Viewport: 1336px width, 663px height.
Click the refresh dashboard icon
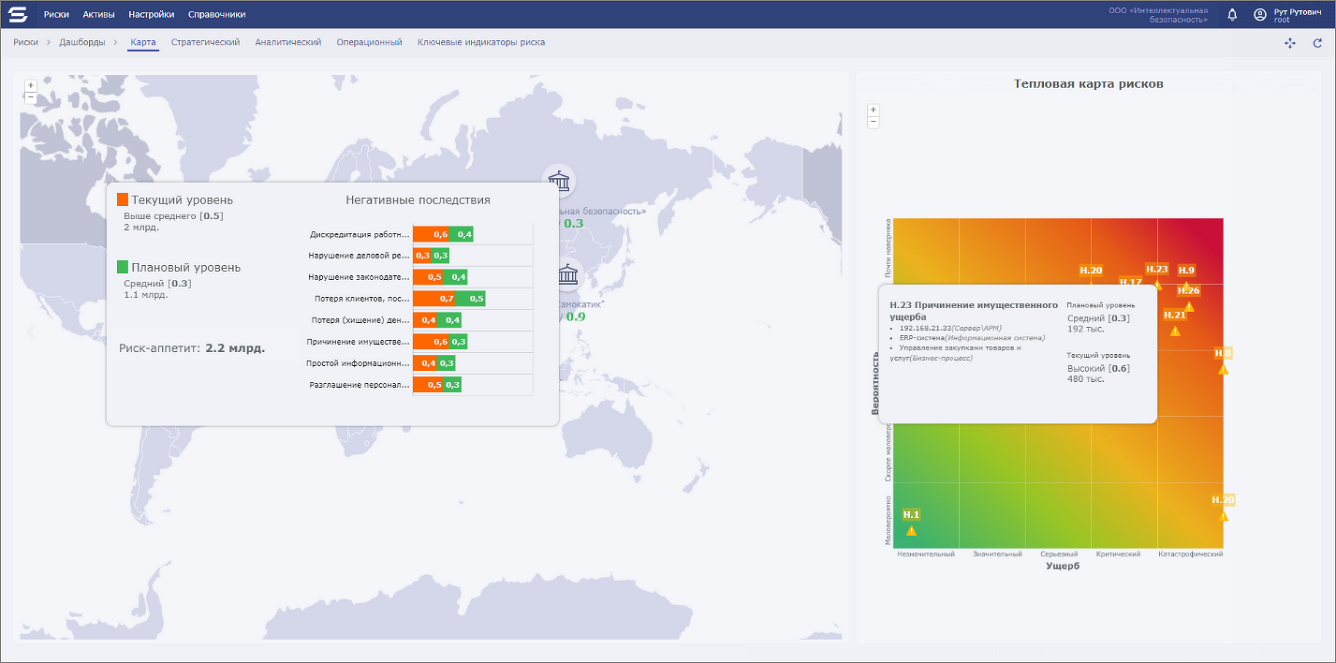(1317, 43)
